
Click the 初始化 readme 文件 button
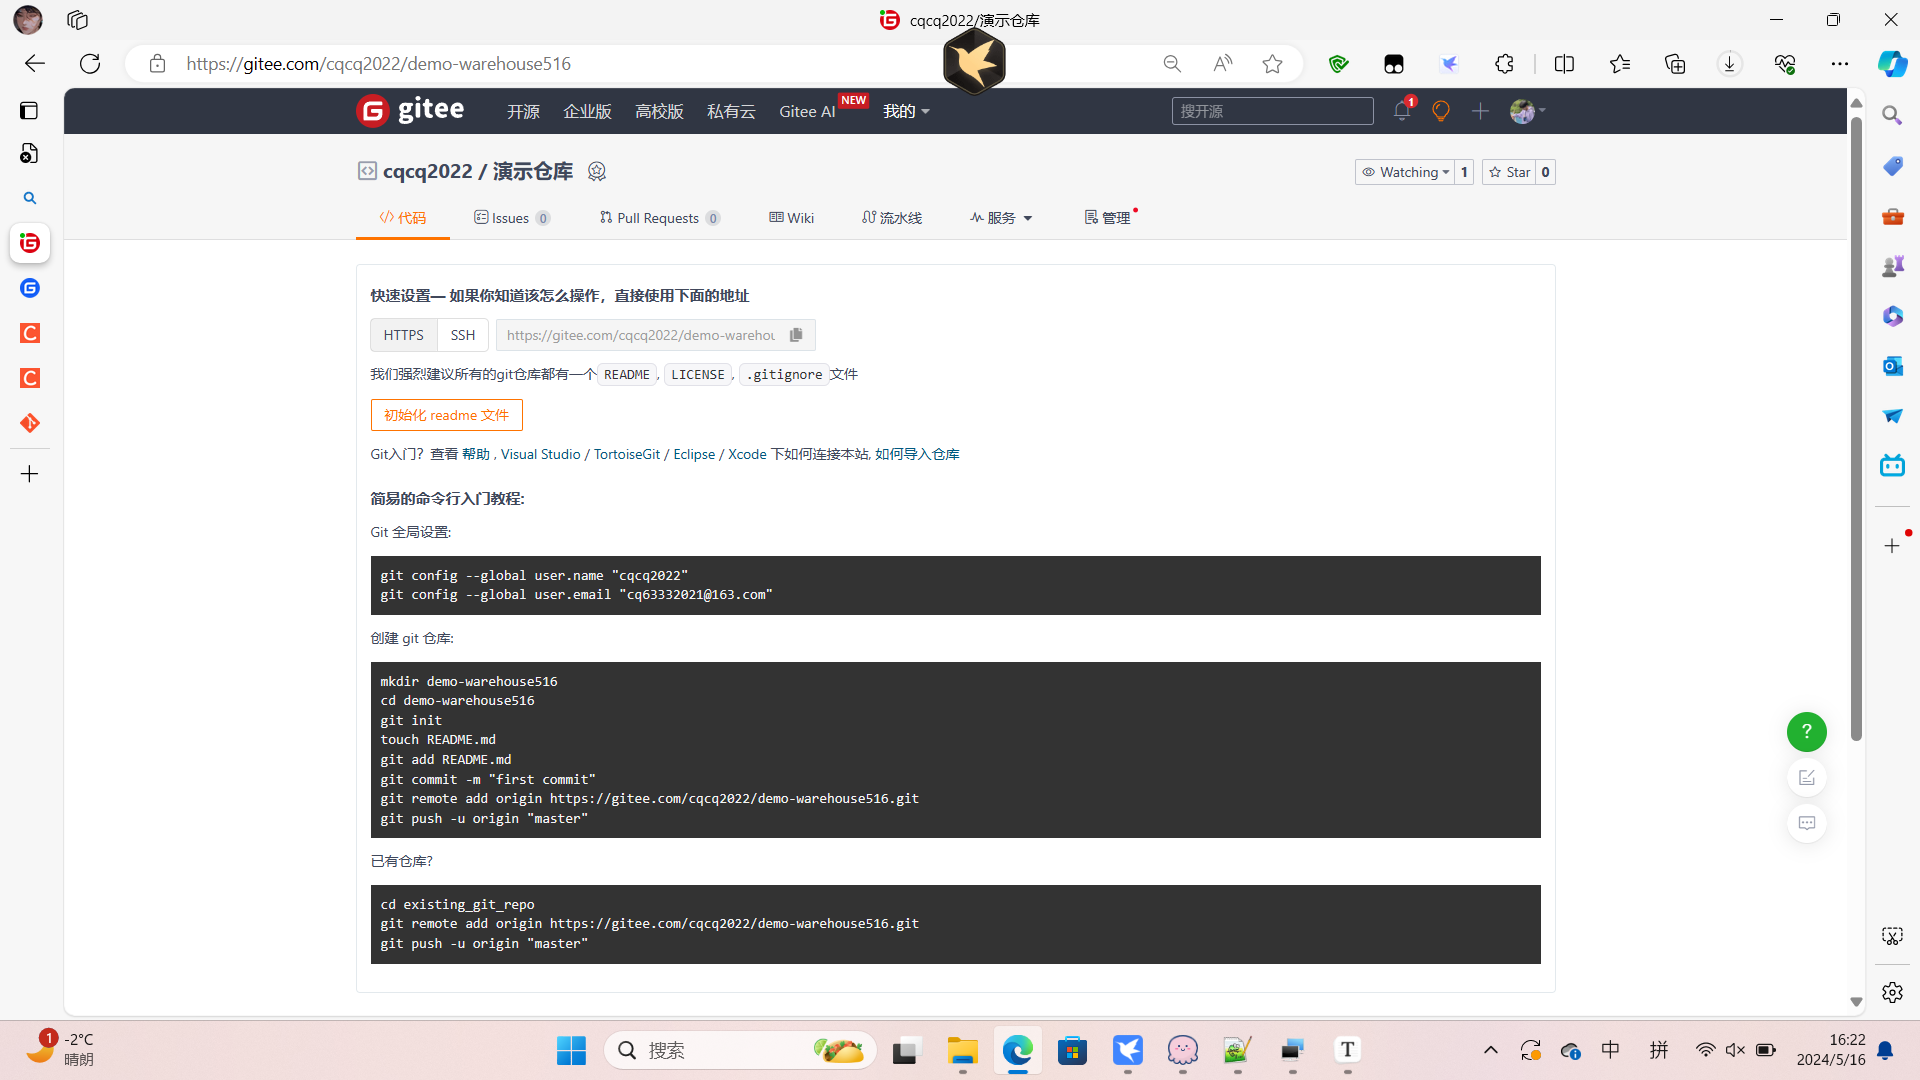click(x=446, y=415)
